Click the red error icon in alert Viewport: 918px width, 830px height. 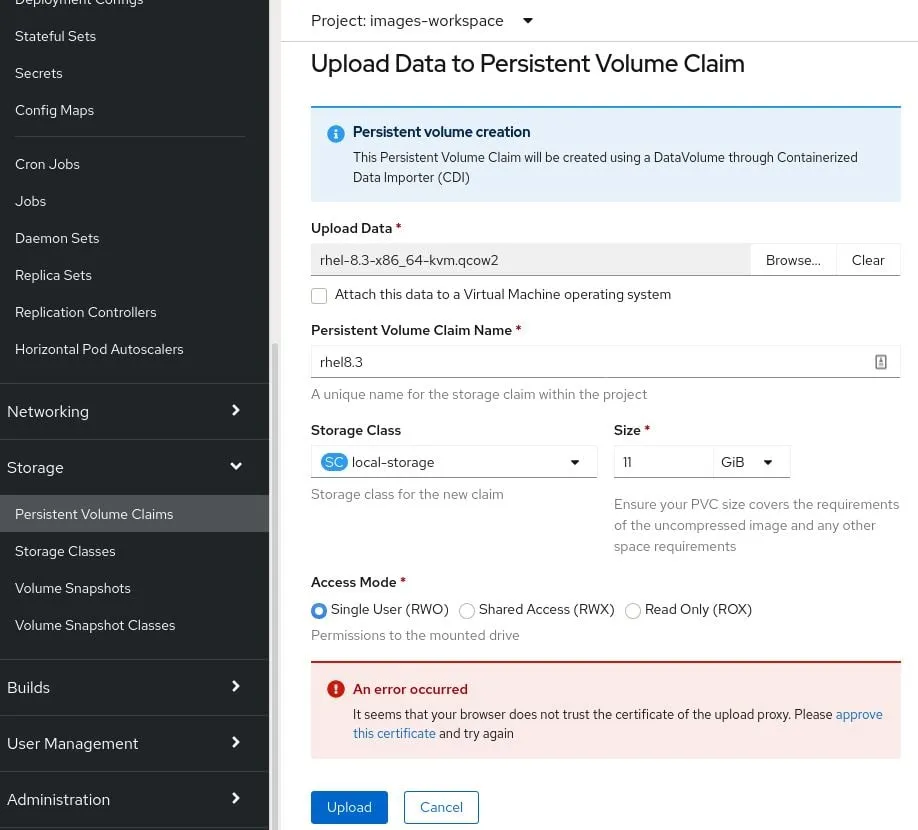336,690
